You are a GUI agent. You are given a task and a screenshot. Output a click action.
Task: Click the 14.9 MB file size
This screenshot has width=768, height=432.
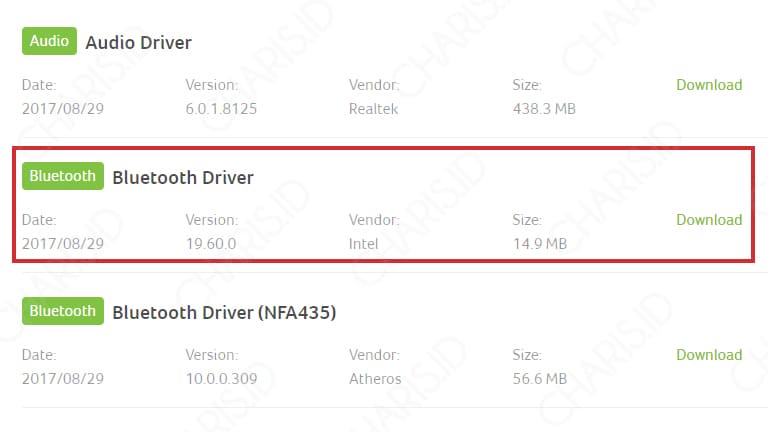point(540,243)
